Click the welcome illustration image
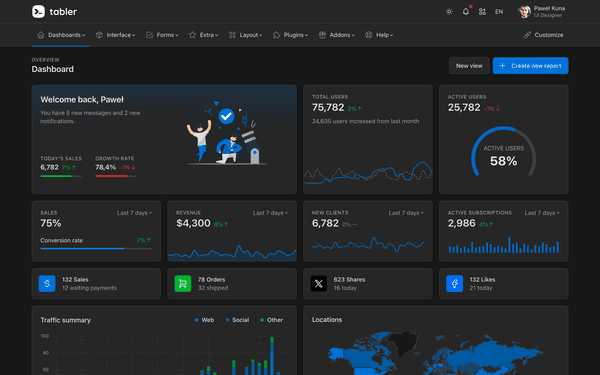 (227, 133)
